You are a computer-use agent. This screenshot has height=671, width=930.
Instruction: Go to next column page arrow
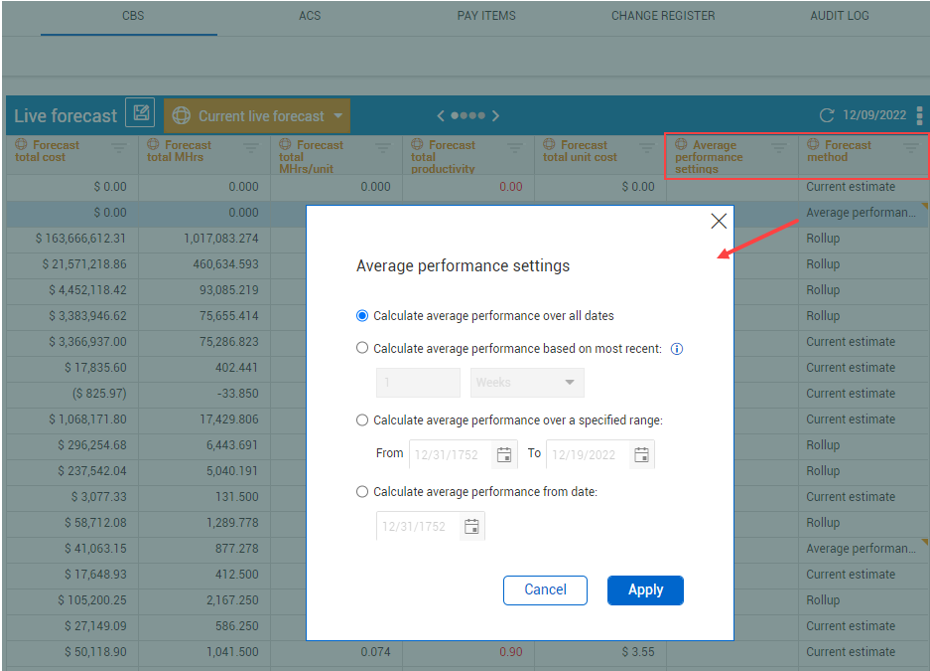pos(496,116)
